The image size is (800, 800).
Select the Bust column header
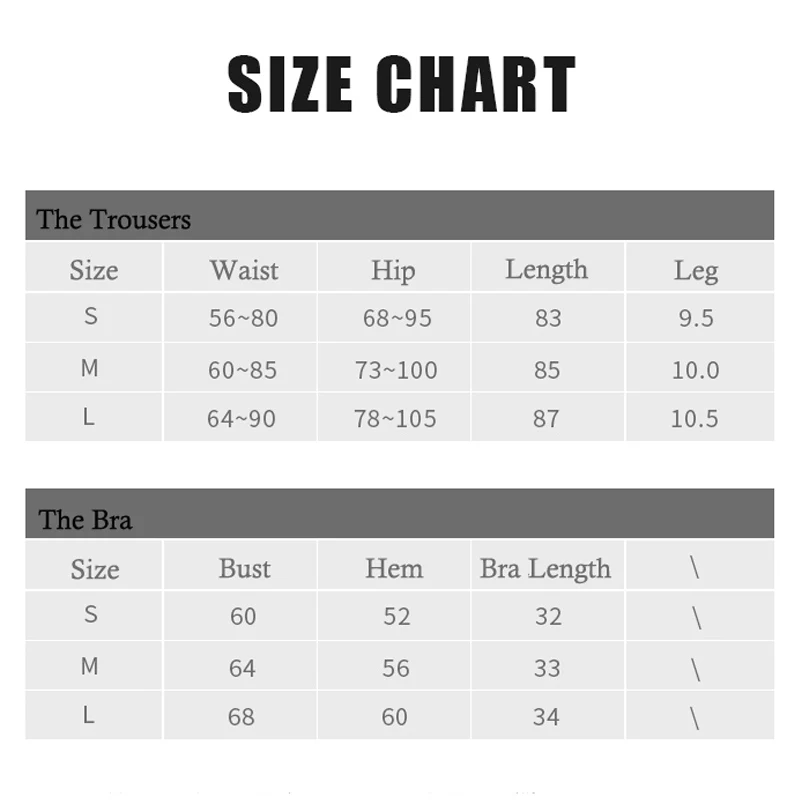(x=244, y=568)
